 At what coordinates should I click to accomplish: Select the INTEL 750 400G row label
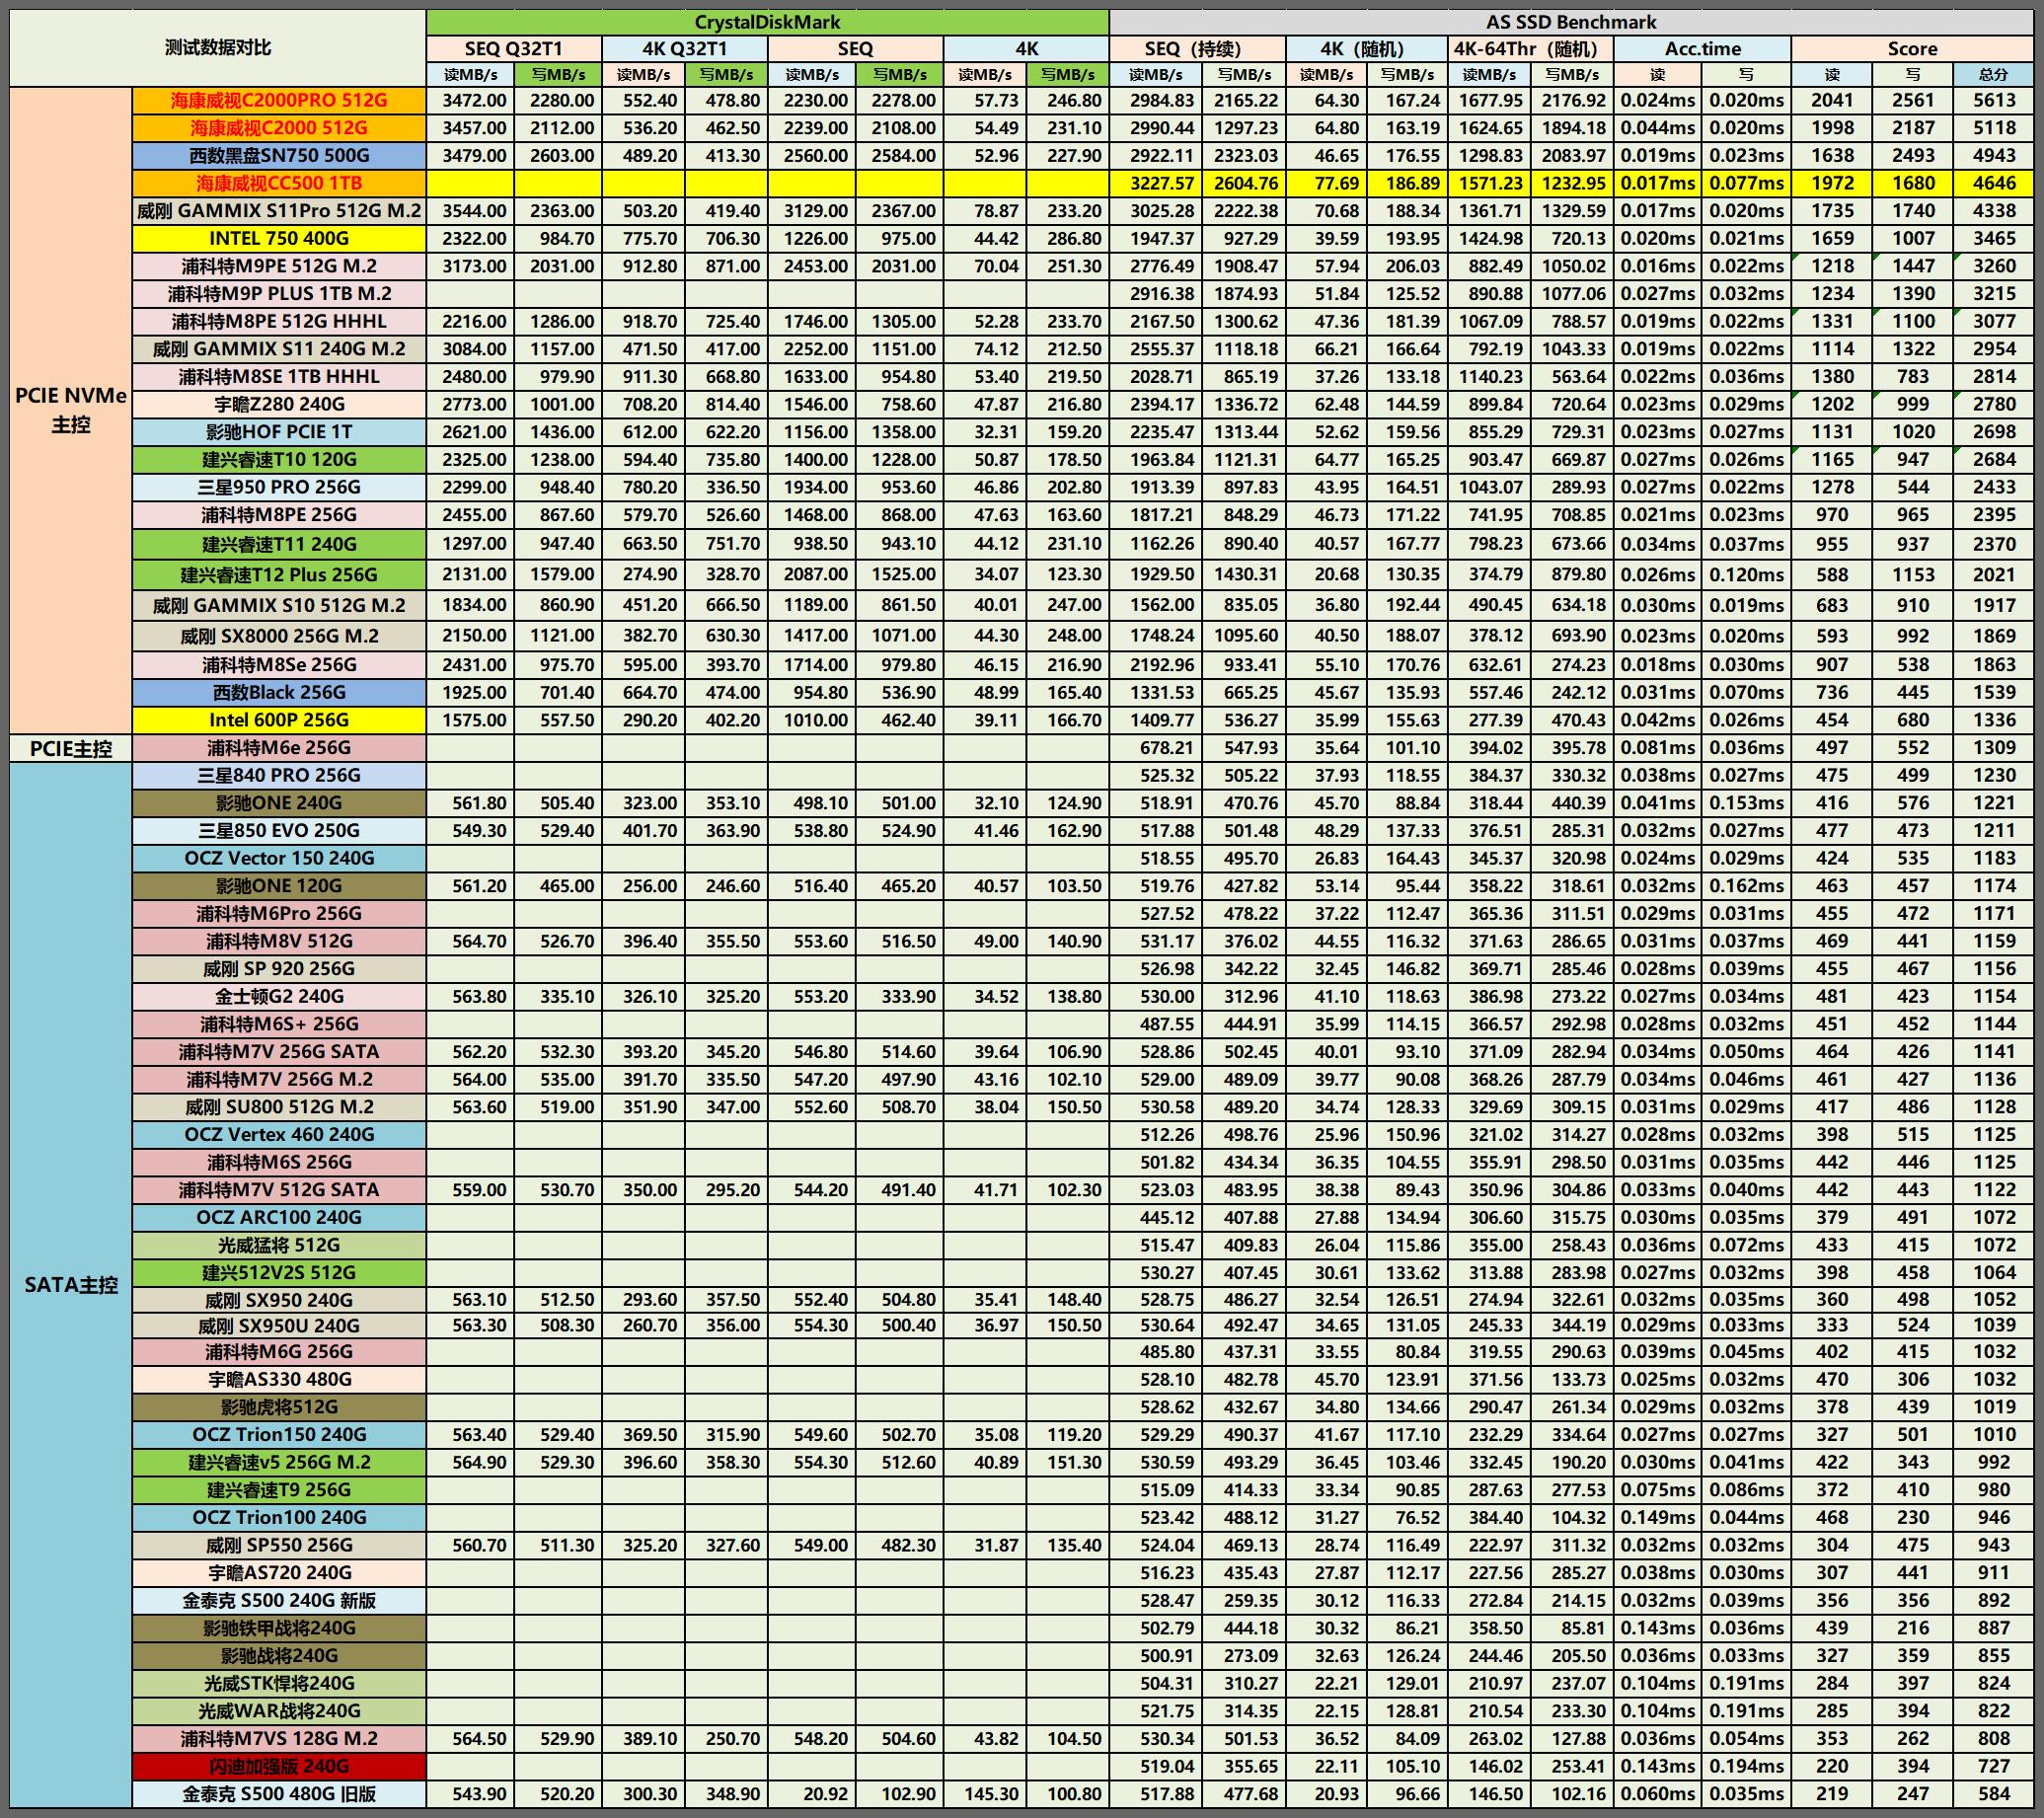278,238
